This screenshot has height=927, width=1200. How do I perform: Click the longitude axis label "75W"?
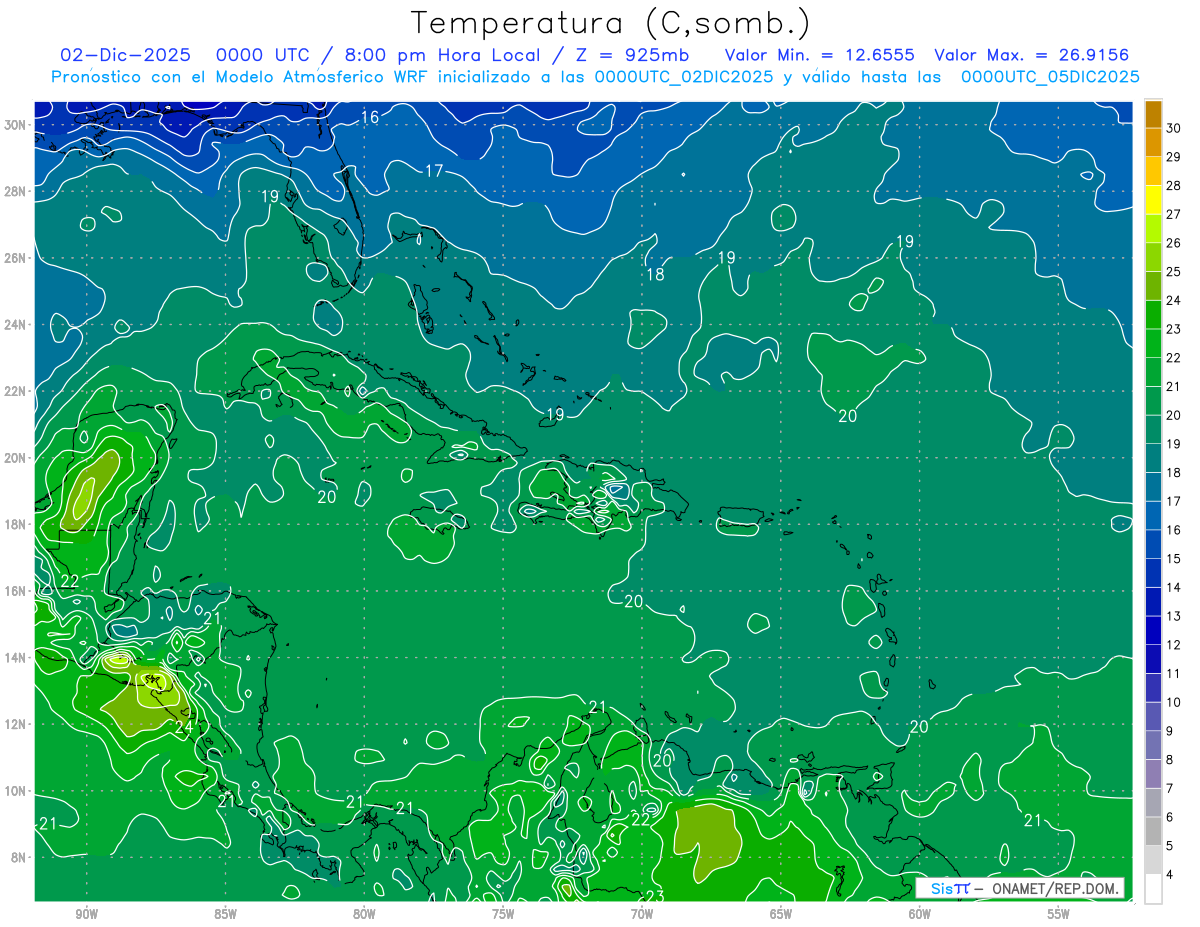point(503,914)
